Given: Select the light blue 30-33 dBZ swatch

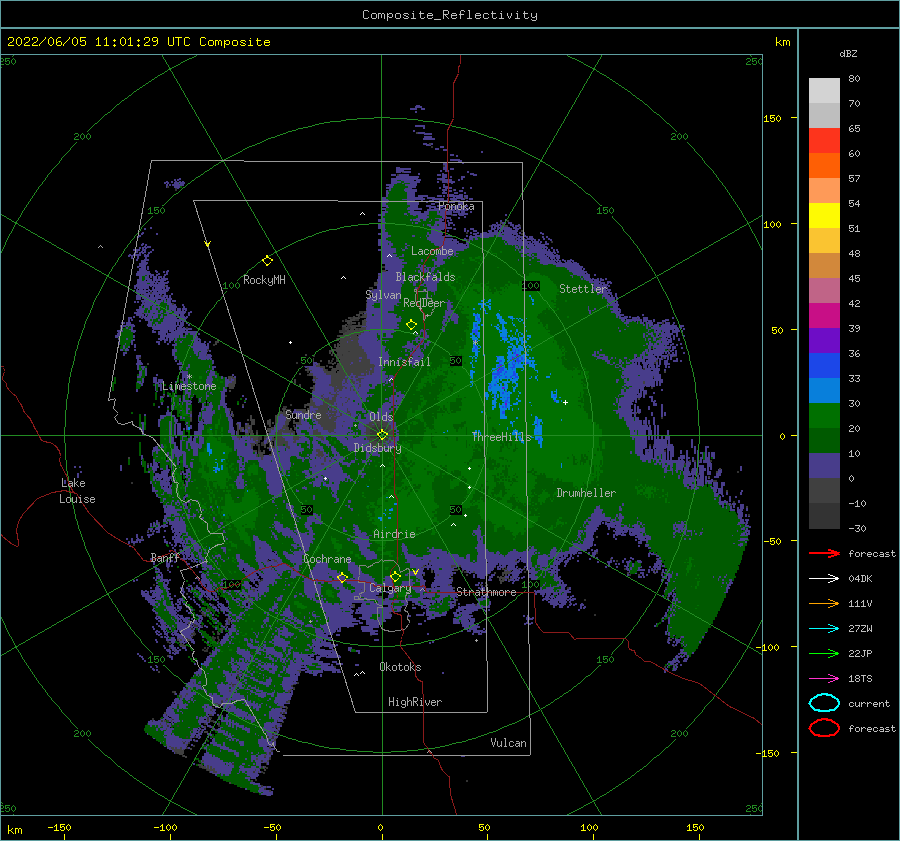Looking at the screenshot, I should [x=824, y=390].
